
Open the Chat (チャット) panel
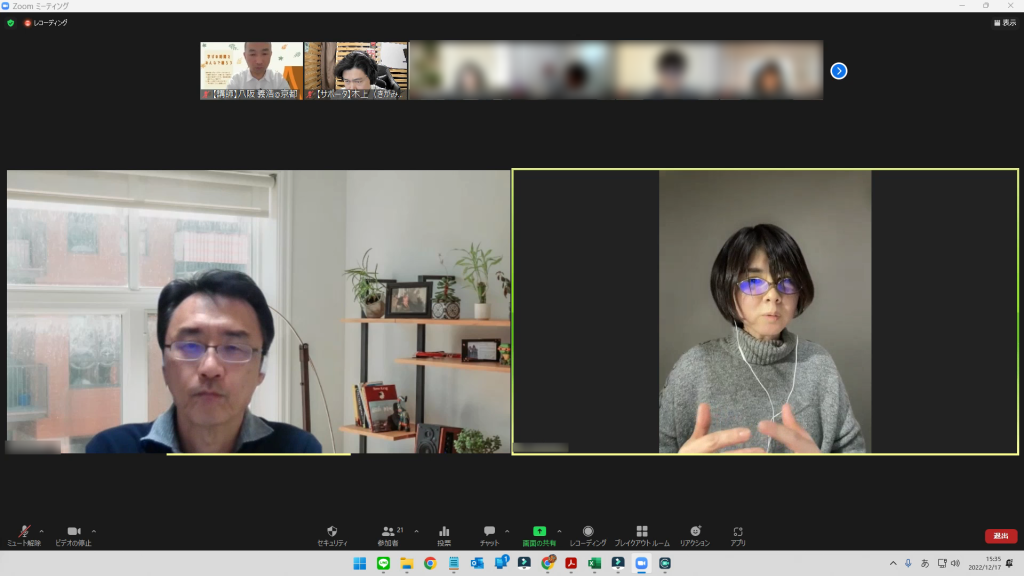tap(489, 535)
